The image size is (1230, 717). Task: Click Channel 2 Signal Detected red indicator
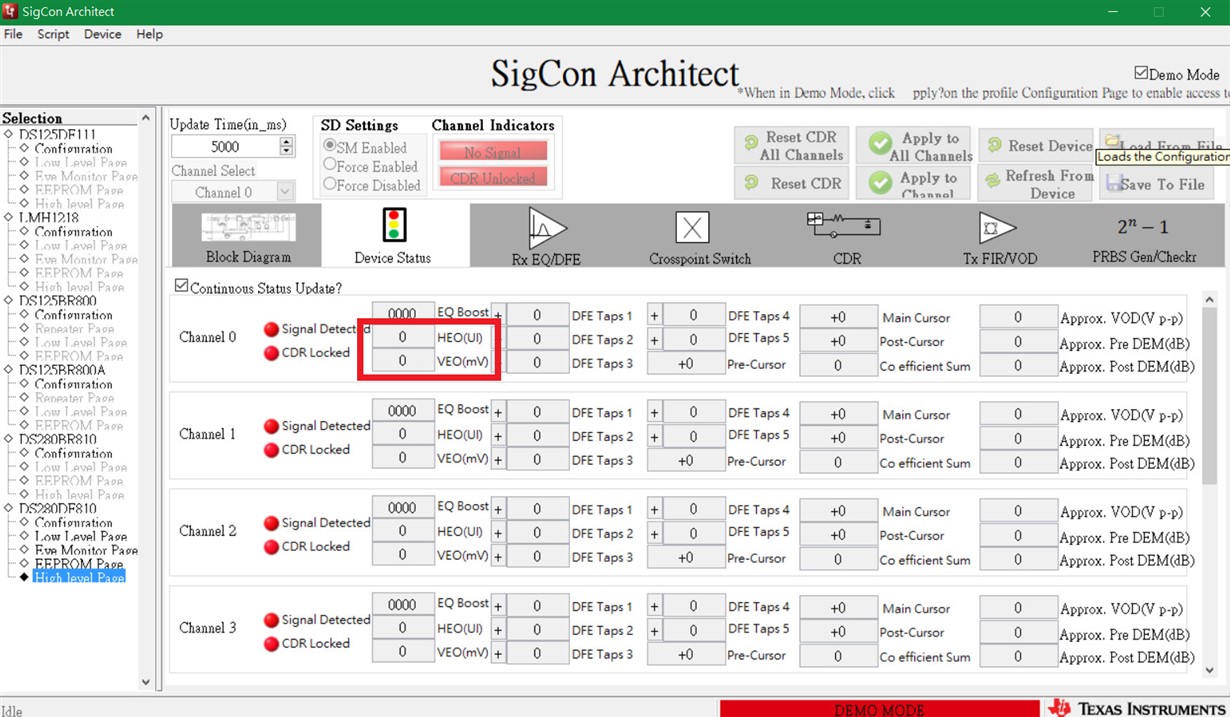tap(271, 523)
